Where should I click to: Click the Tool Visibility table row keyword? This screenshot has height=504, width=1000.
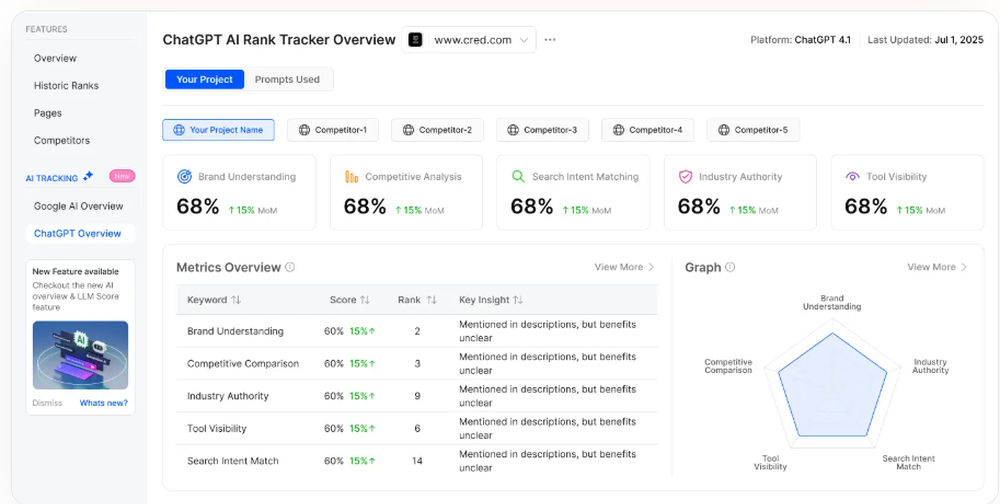point(217,429)
